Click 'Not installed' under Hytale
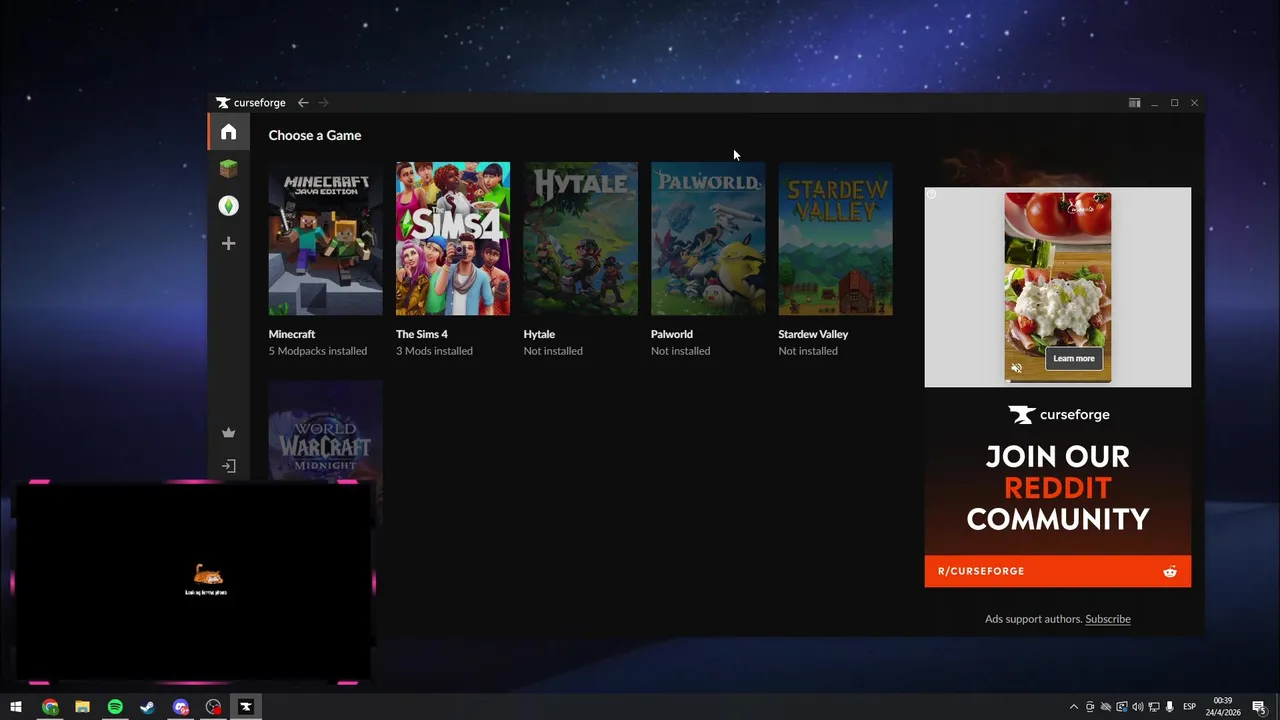The image size is (1280, 720). pos(553,351)
